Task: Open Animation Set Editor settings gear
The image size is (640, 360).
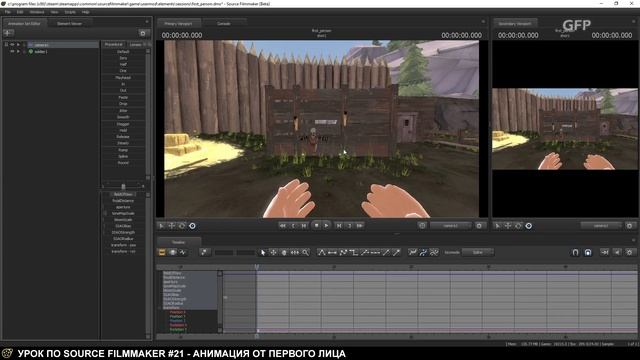Action: 142,33
